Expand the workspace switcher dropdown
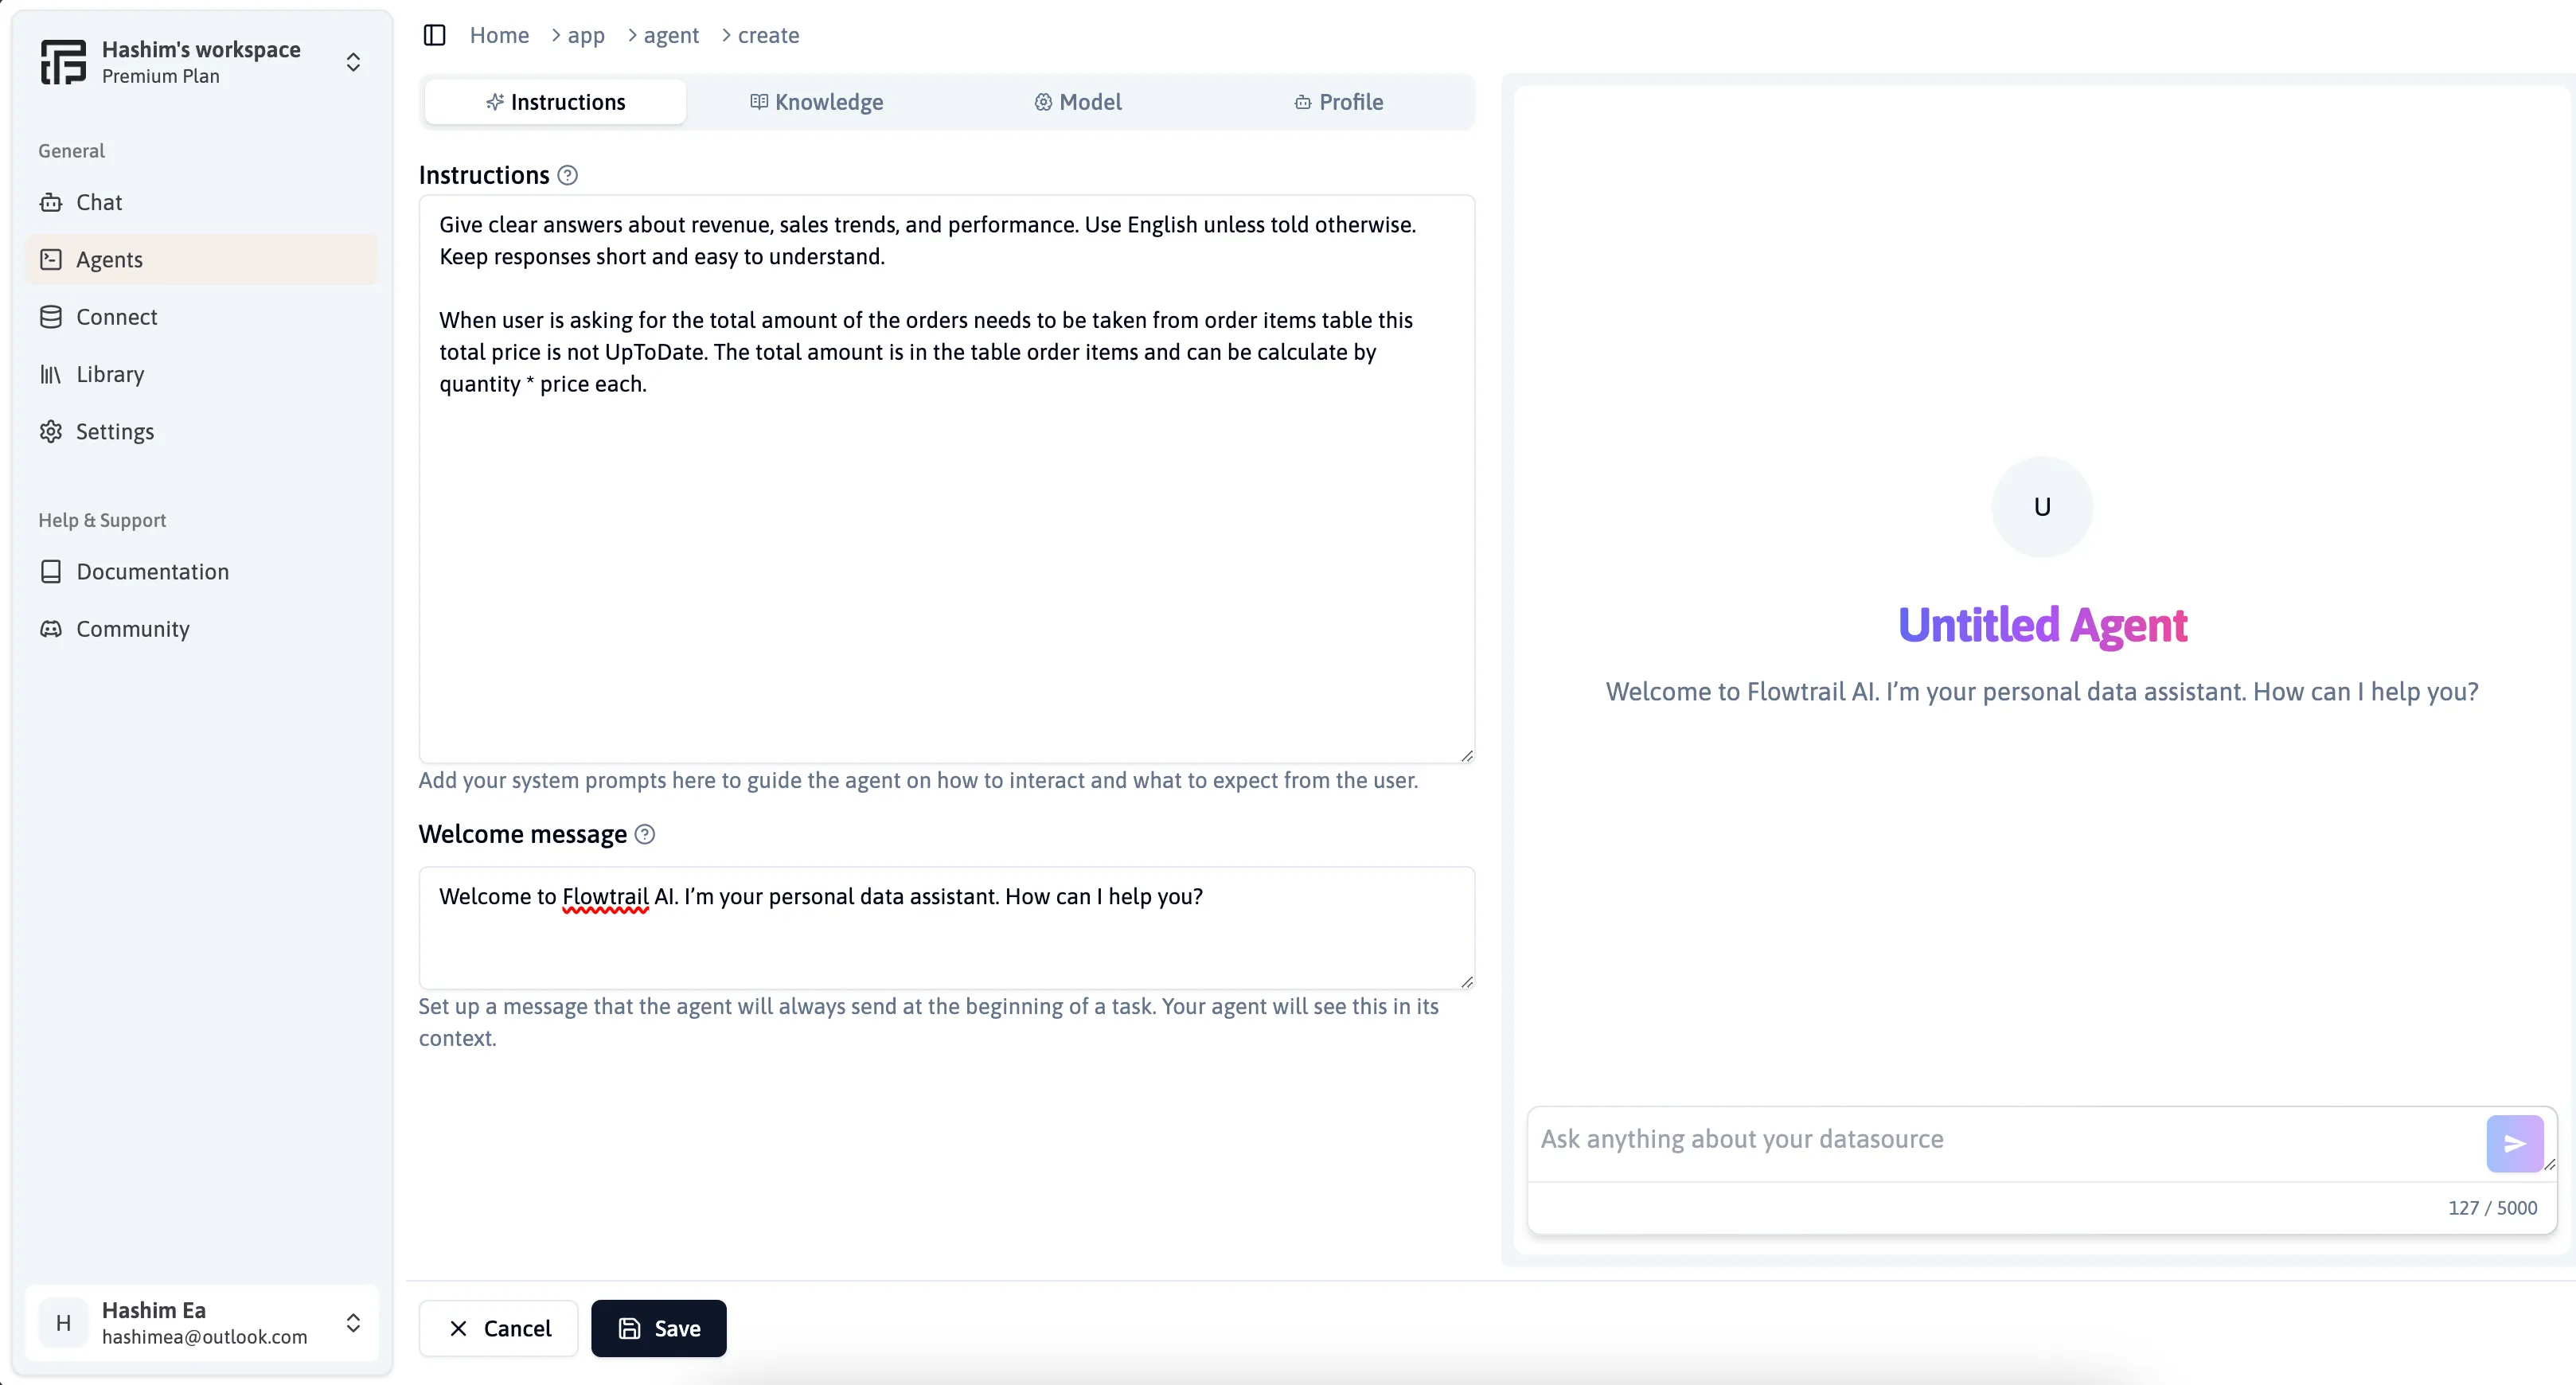The height and width of the screenshot is (1385, 2576). coord(353,61)
